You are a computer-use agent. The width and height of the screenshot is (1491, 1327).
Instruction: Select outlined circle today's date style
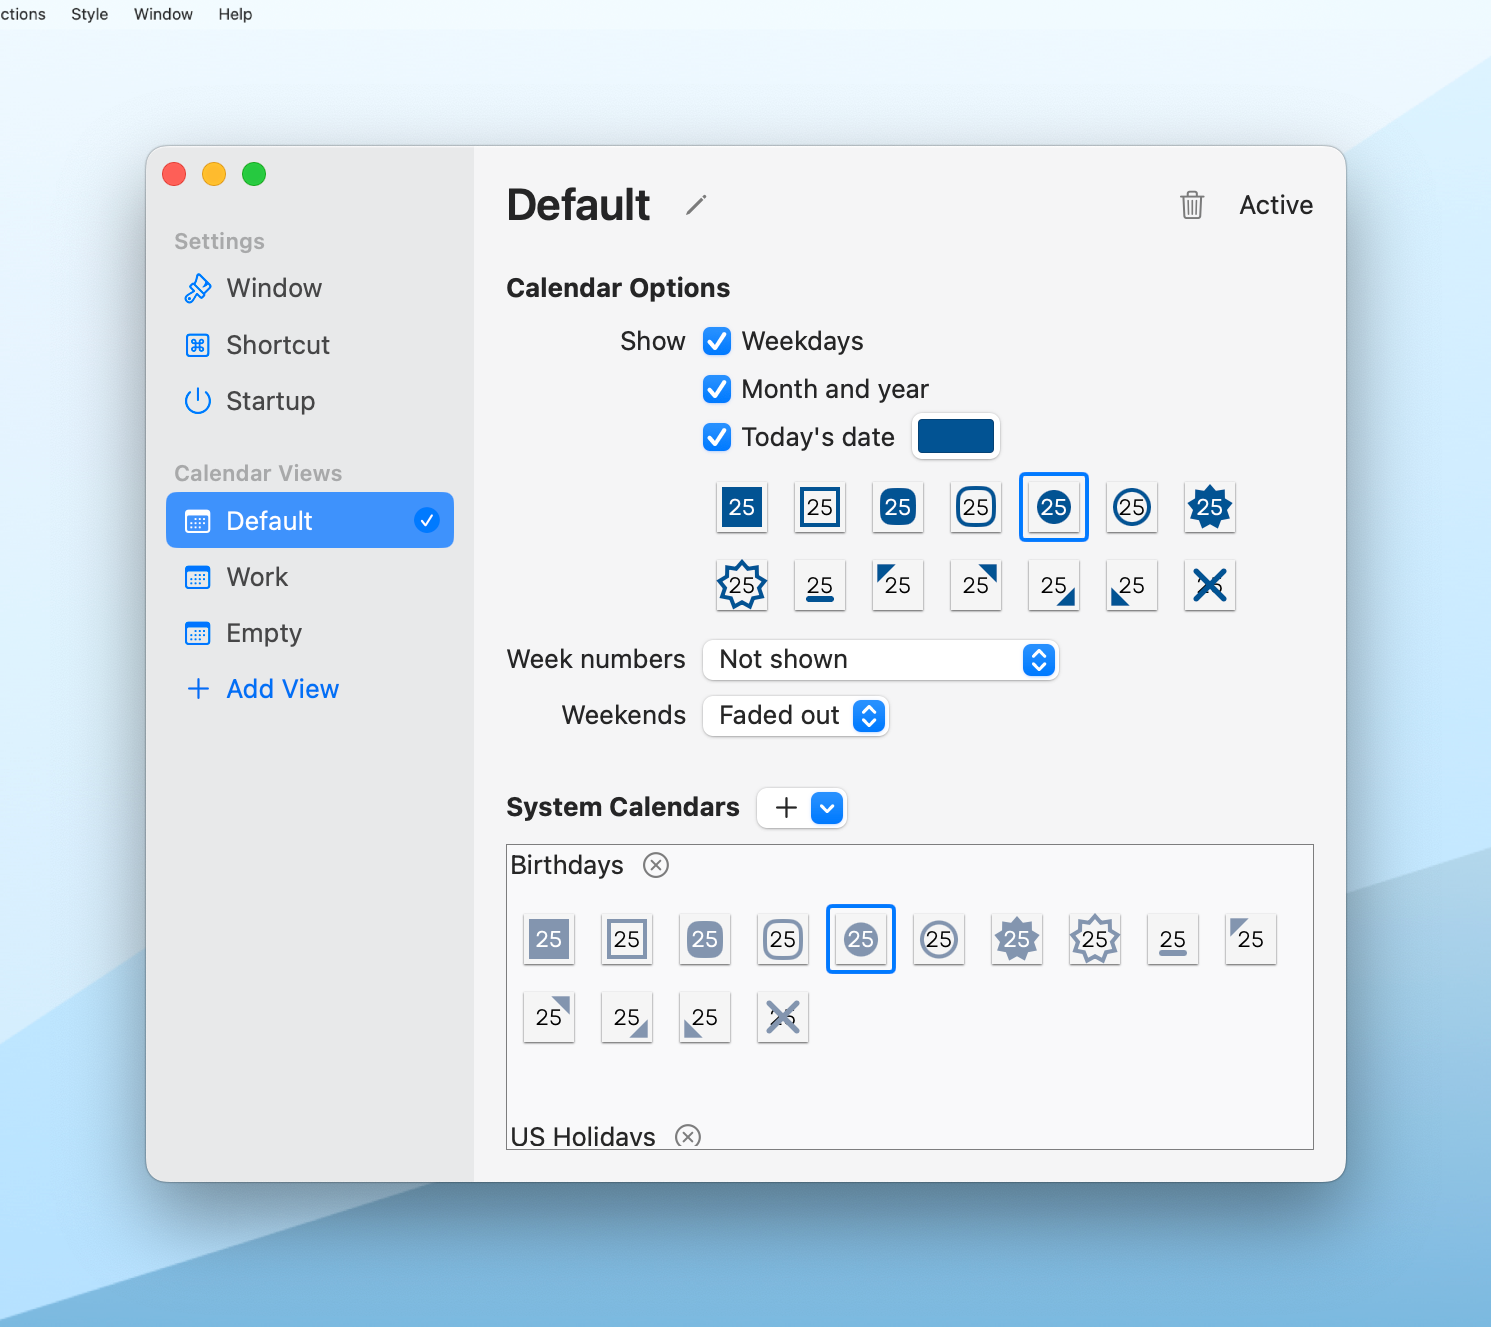[x=1132, y=507]
